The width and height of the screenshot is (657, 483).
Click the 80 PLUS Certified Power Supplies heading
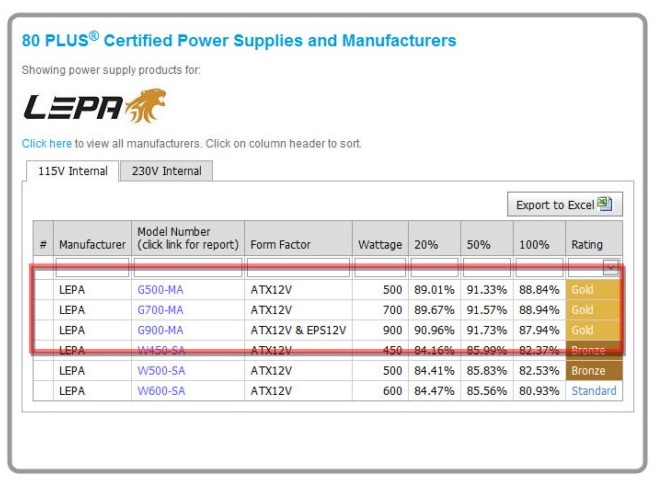click(x=239, y=40)
